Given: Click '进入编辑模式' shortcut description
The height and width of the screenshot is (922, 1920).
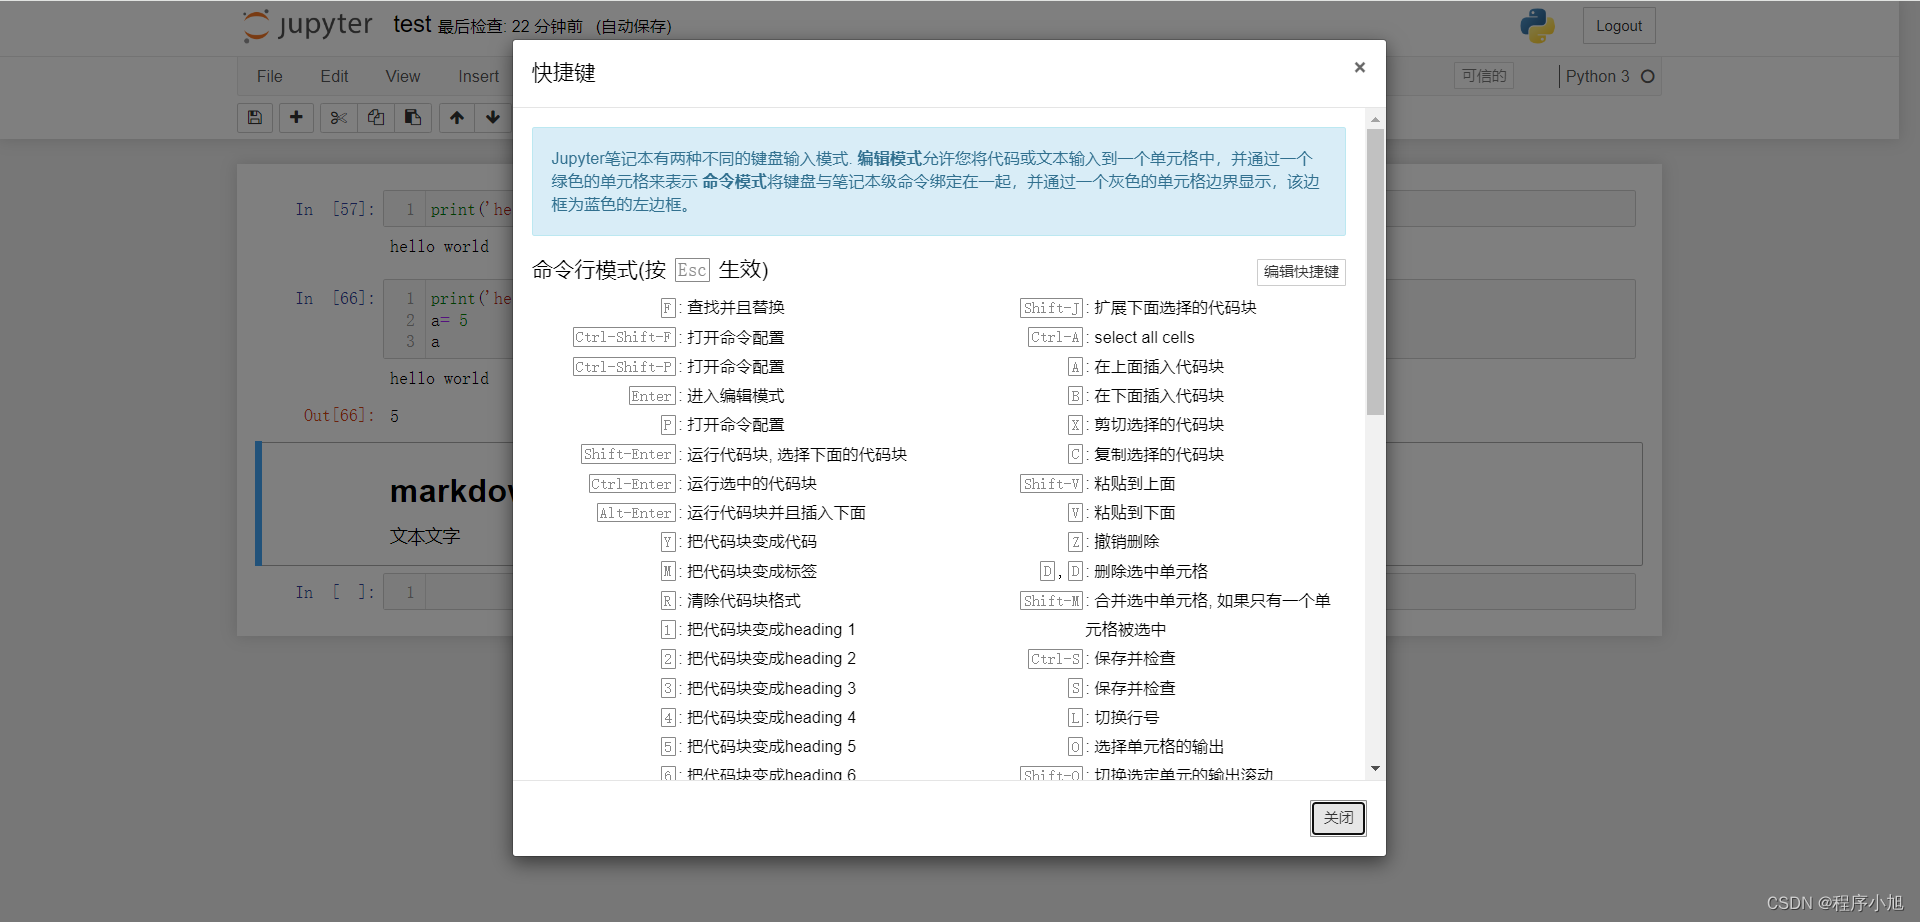Looking at the screenshot, I should (x=736, y=396).
